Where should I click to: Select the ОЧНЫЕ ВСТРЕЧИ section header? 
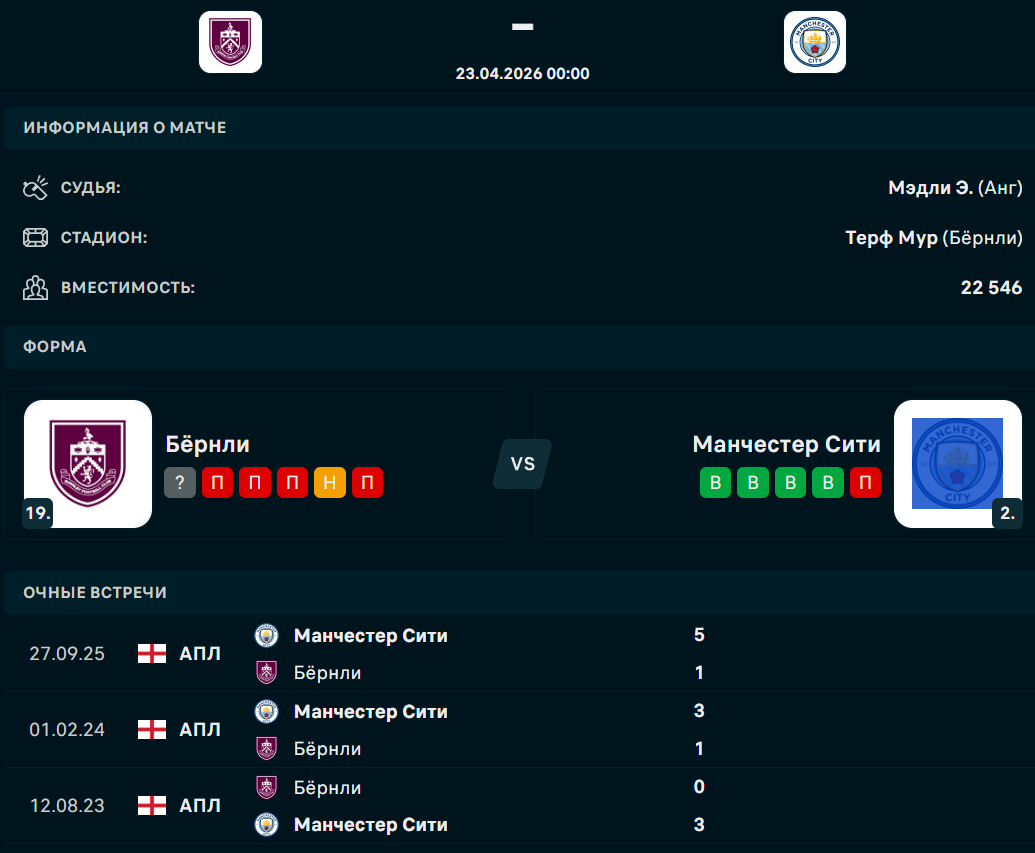(95, 592)
